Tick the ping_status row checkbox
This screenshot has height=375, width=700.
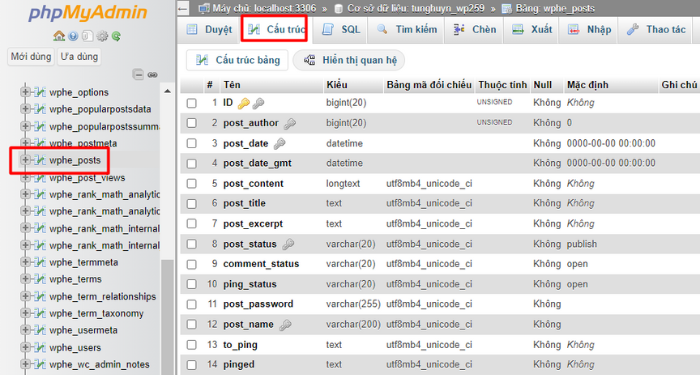(x=192, y=284)
